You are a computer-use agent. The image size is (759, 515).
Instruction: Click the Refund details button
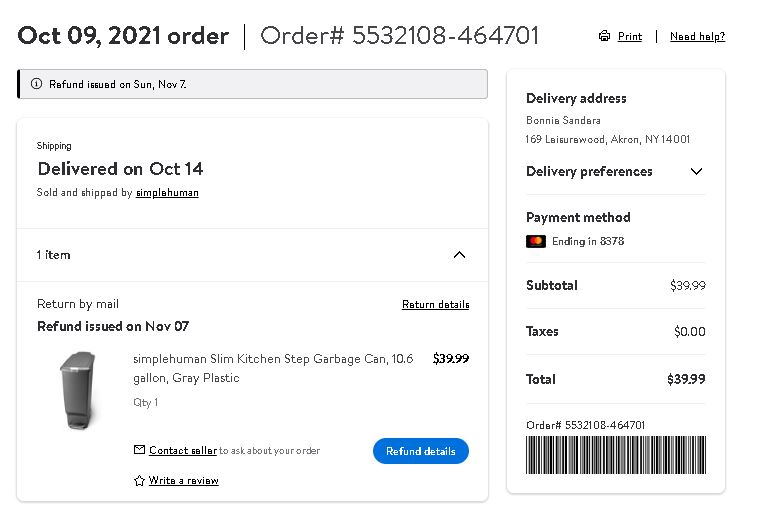(x=421, y=451)
